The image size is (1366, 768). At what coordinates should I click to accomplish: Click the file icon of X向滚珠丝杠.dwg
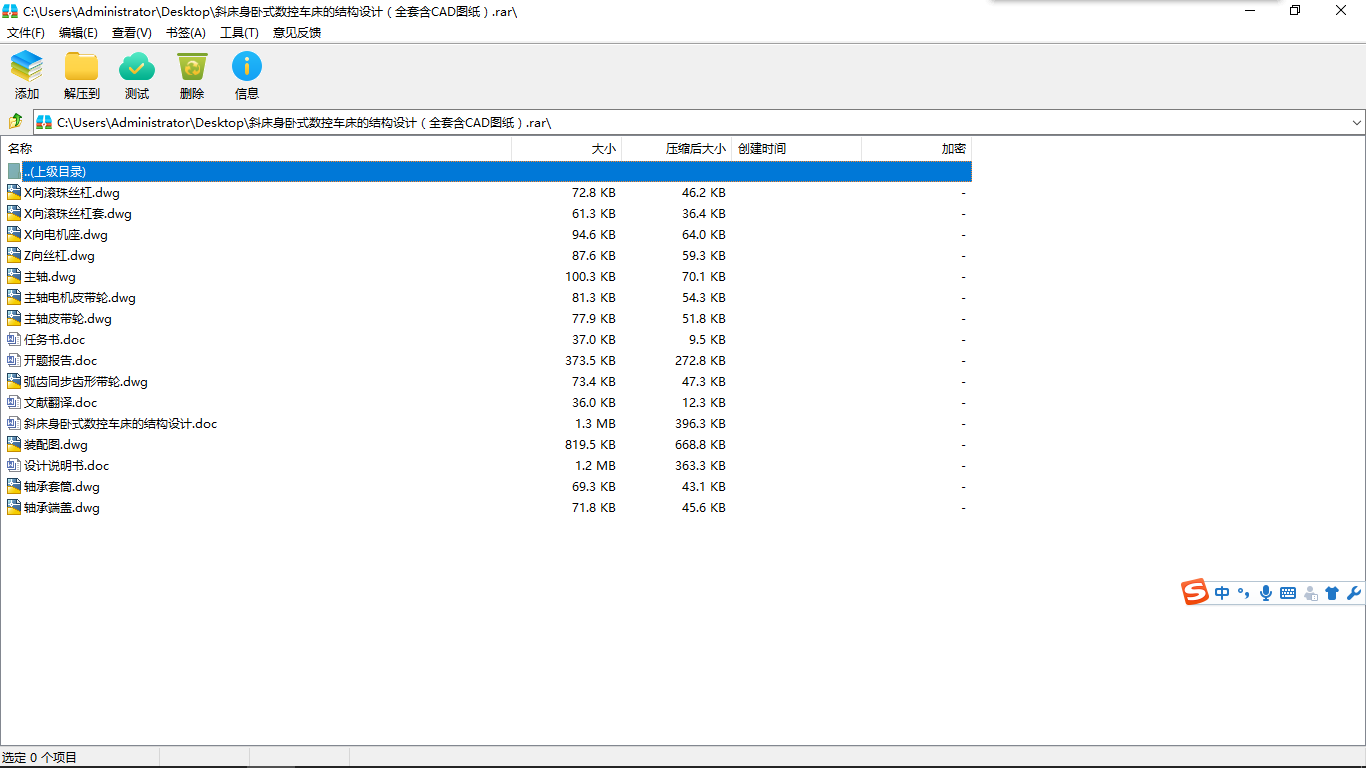tap(14, 192)
